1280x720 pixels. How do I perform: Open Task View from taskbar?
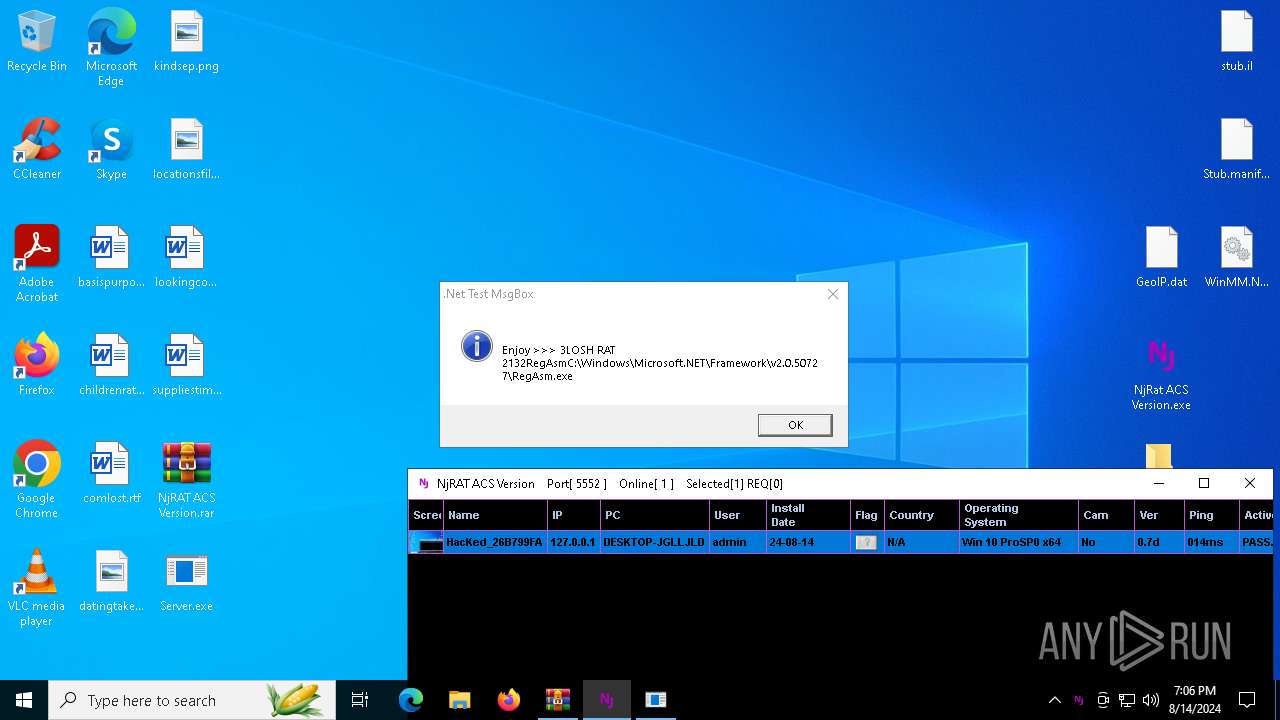[x=360, y=700]
